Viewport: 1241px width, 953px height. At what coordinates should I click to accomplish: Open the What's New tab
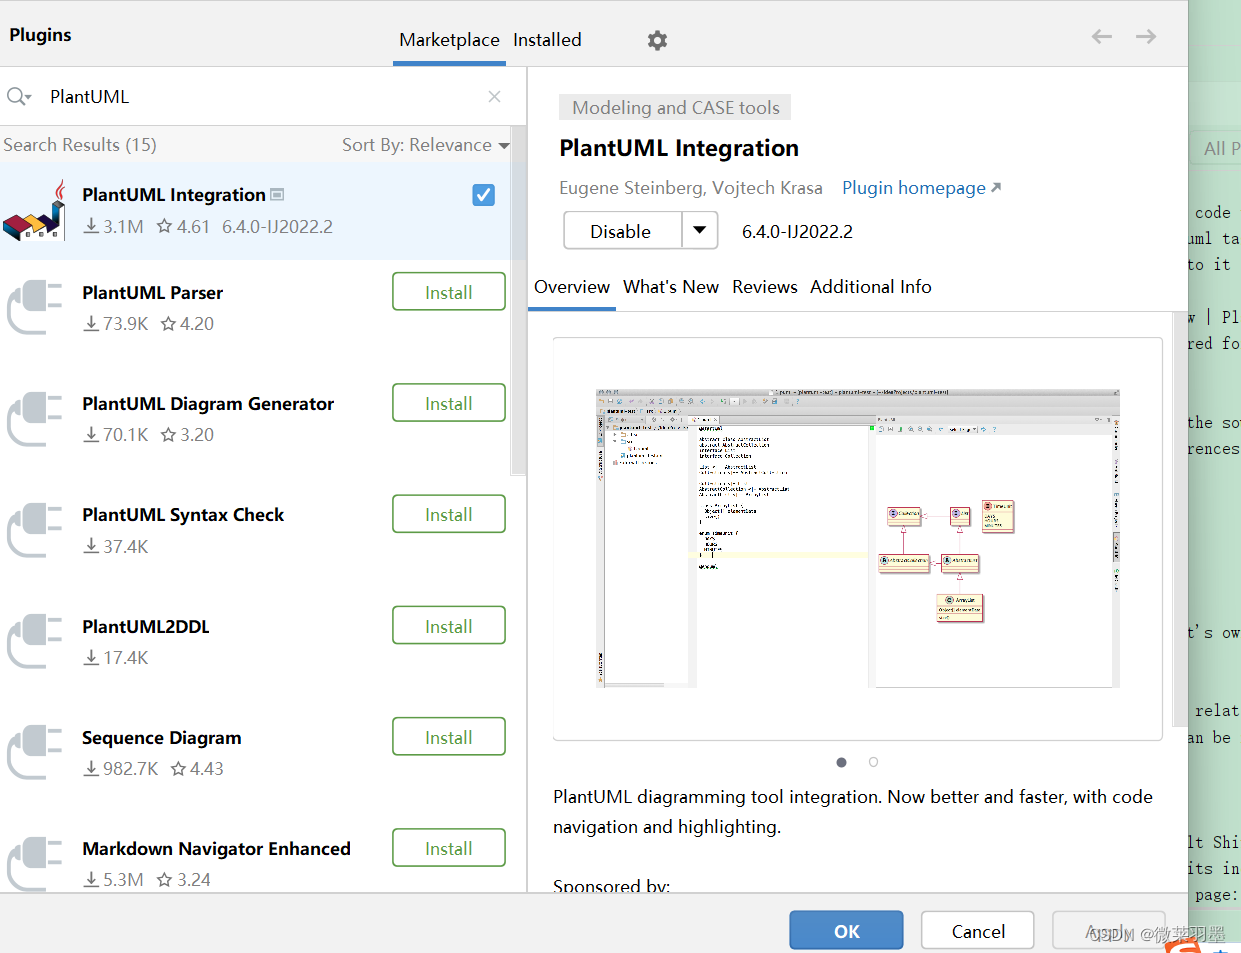coord(671,287)
